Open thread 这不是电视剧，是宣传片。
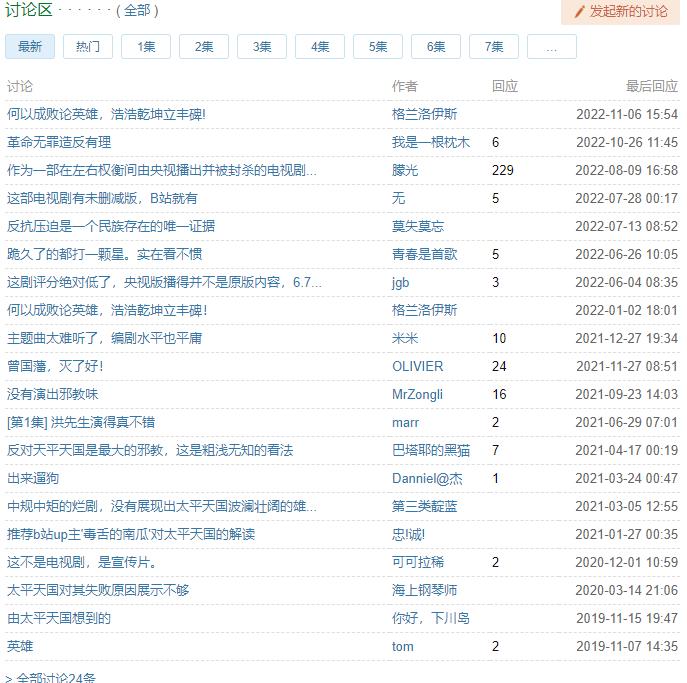687x683 pixels. pos(82,563)
